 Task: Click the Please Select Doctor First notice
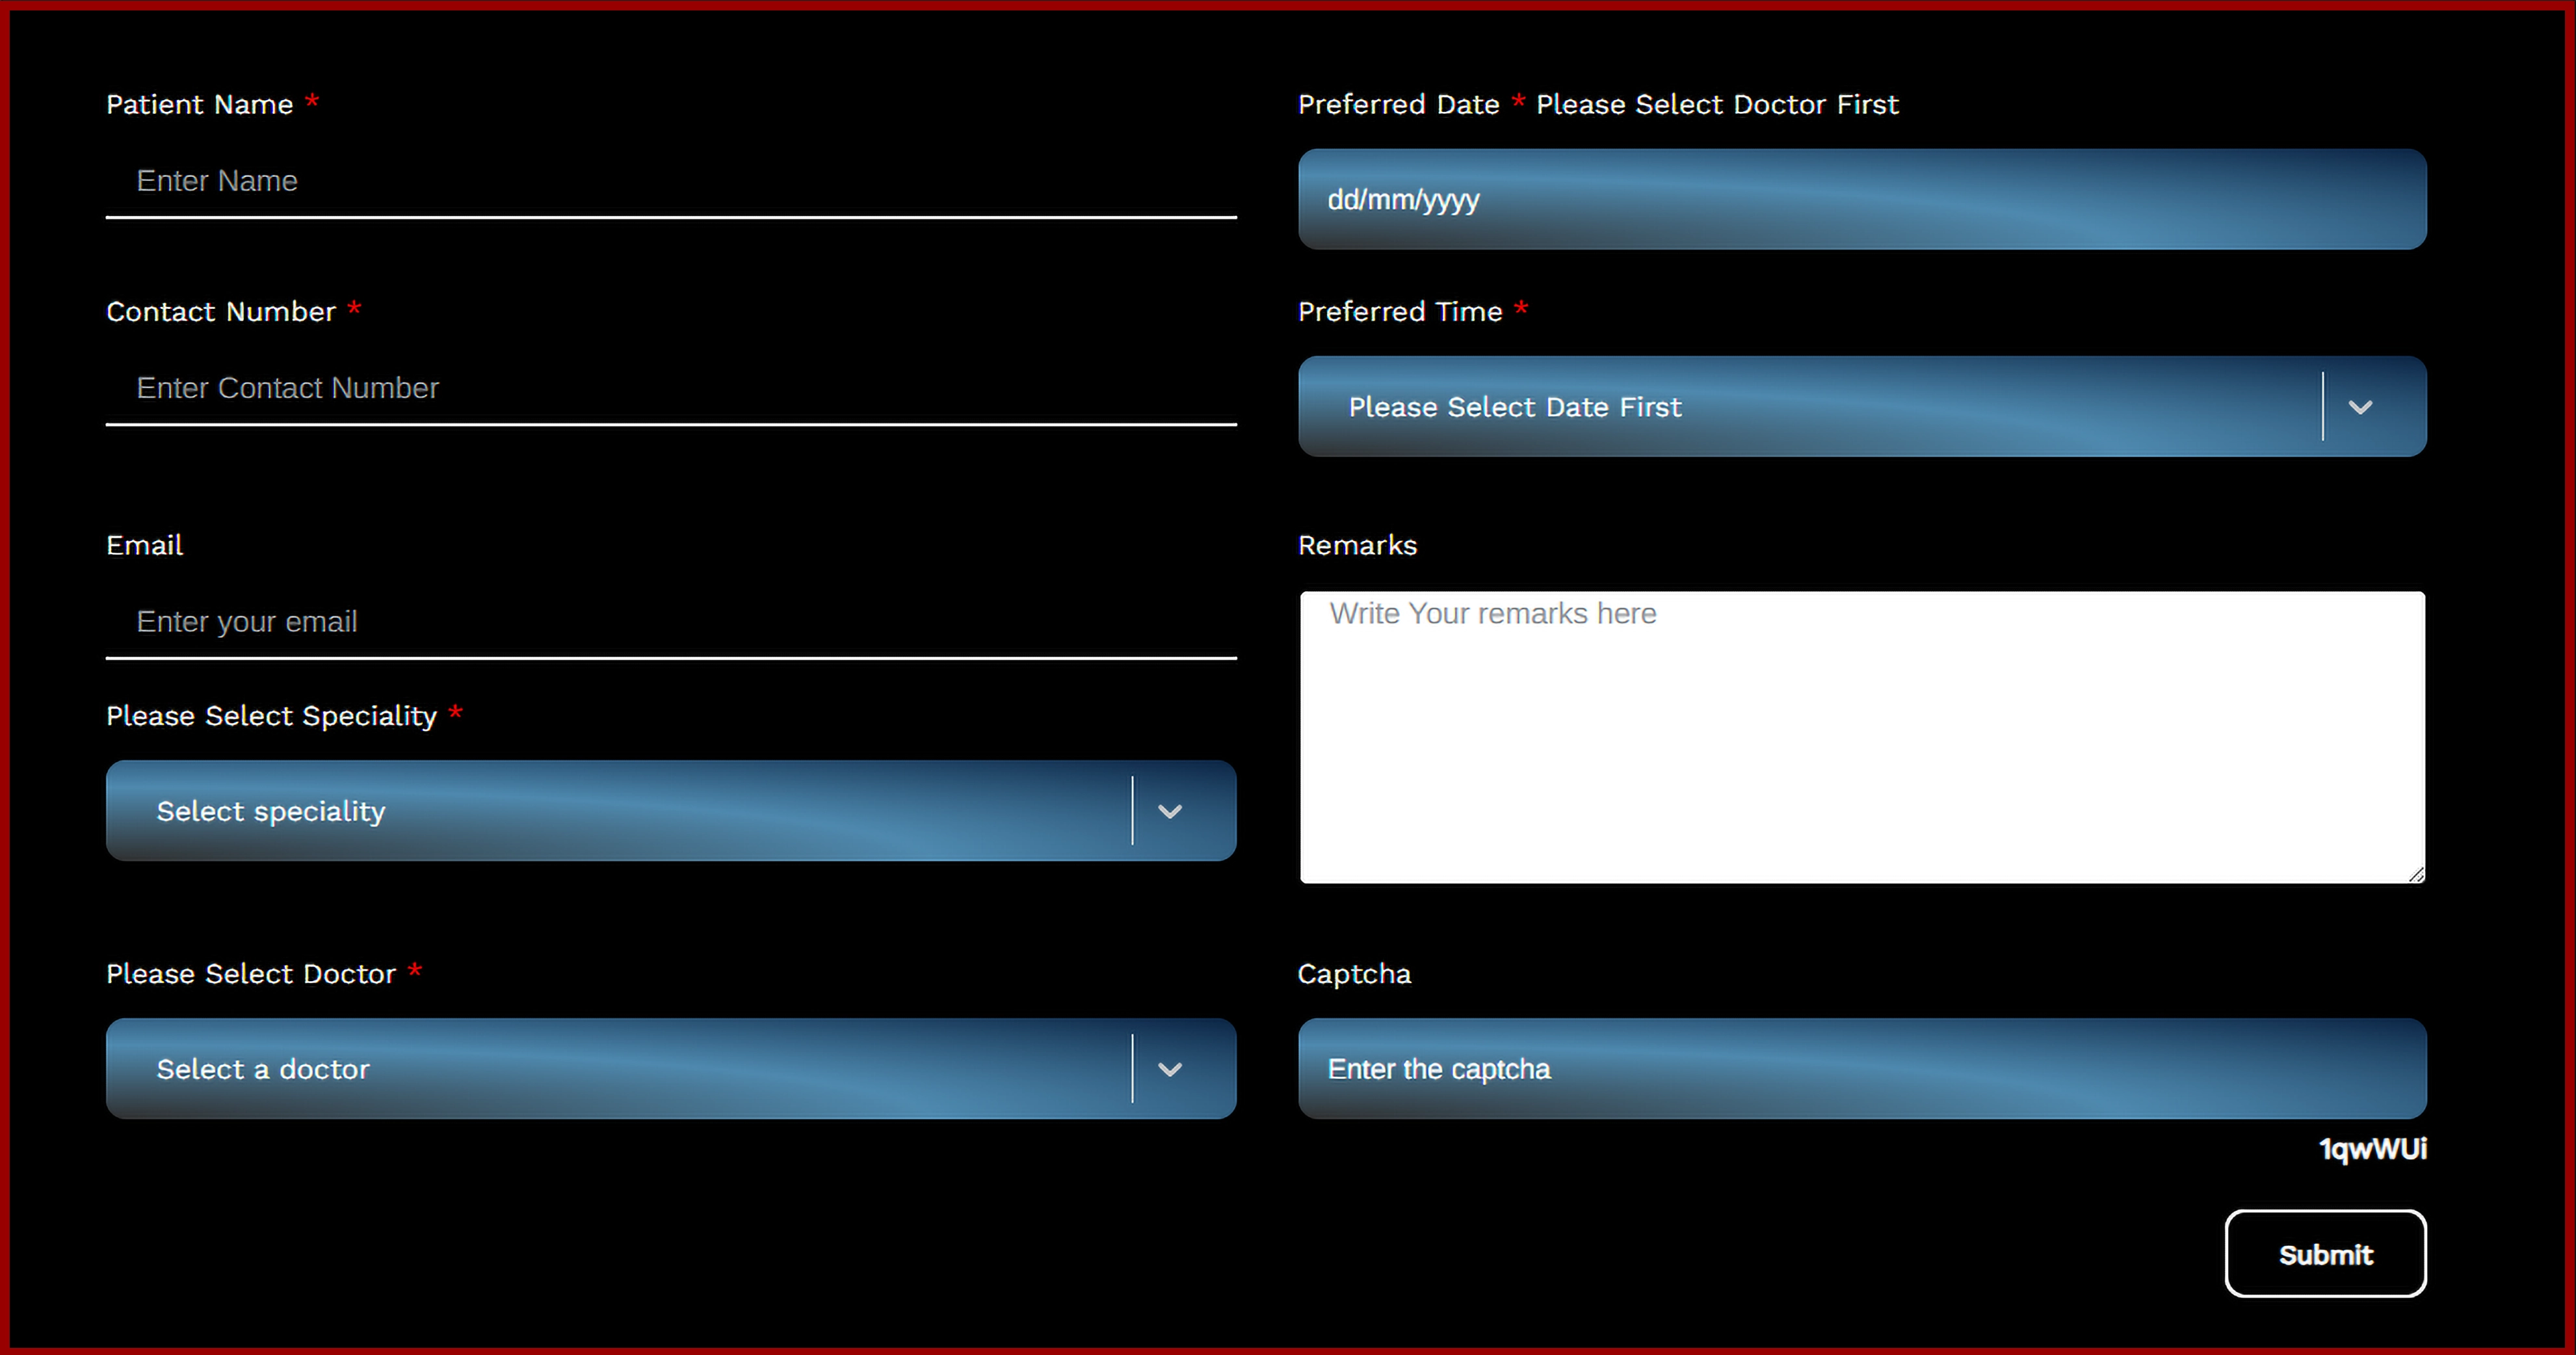pos(1716,104)
